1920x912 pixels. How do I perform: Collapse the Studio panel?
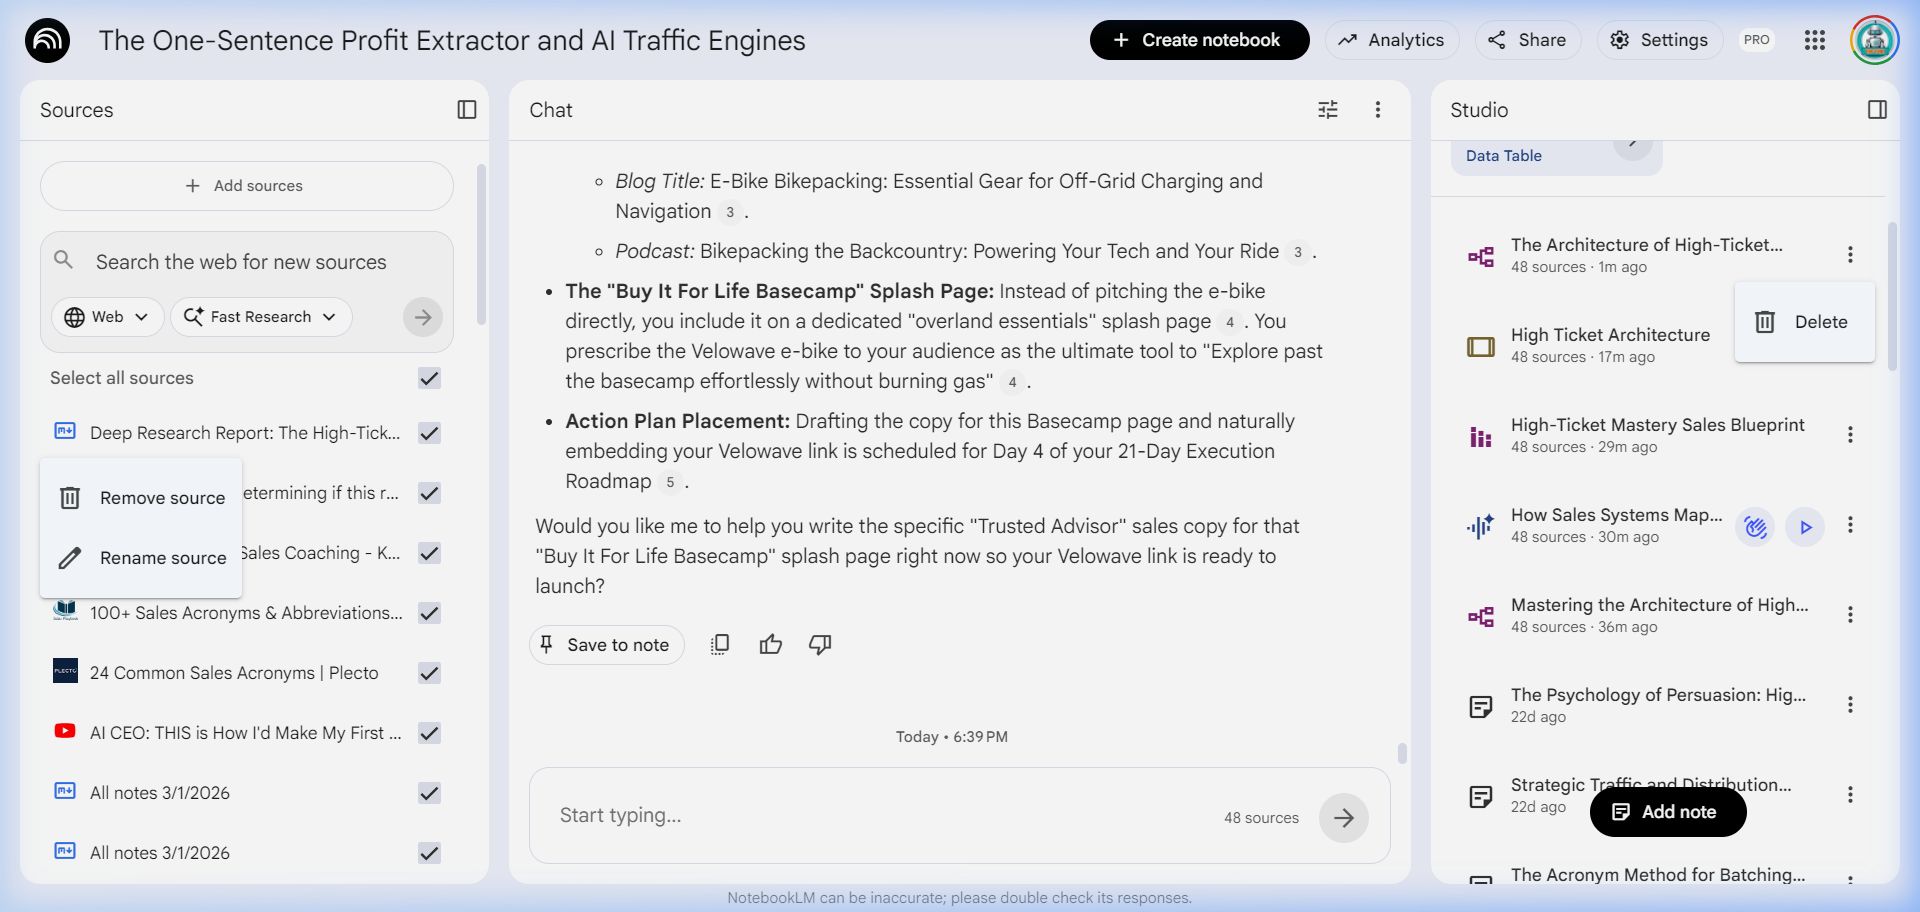(1877, 110)
